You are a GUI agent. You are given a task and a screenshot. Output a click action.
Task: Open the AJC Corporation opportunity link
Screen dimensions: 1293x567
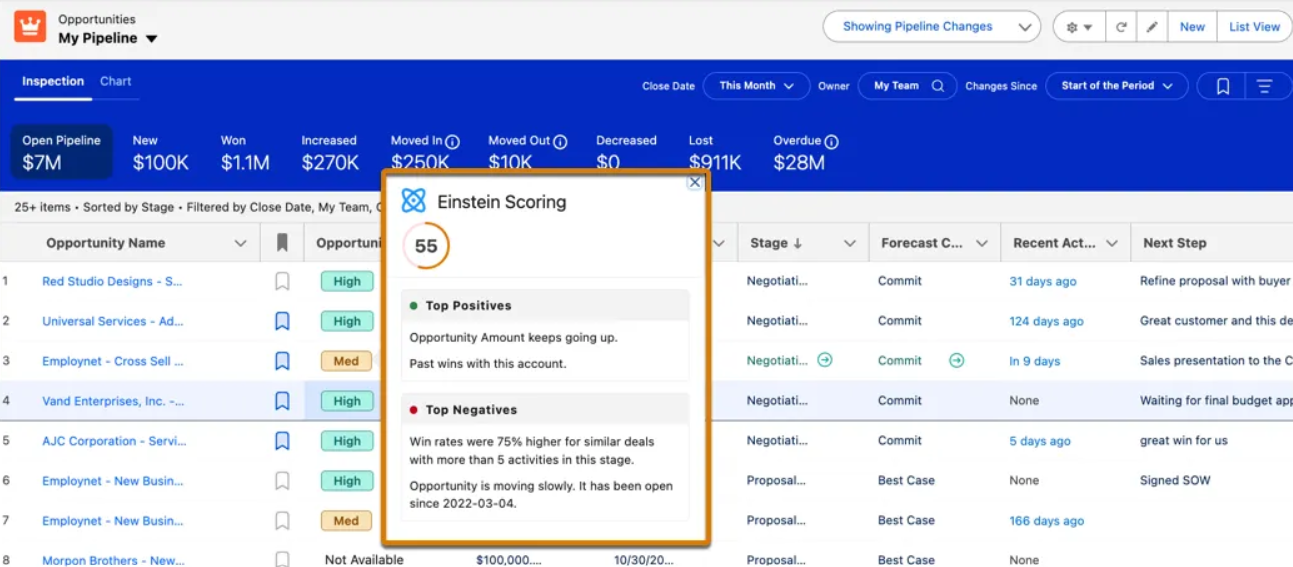(113, 441)
